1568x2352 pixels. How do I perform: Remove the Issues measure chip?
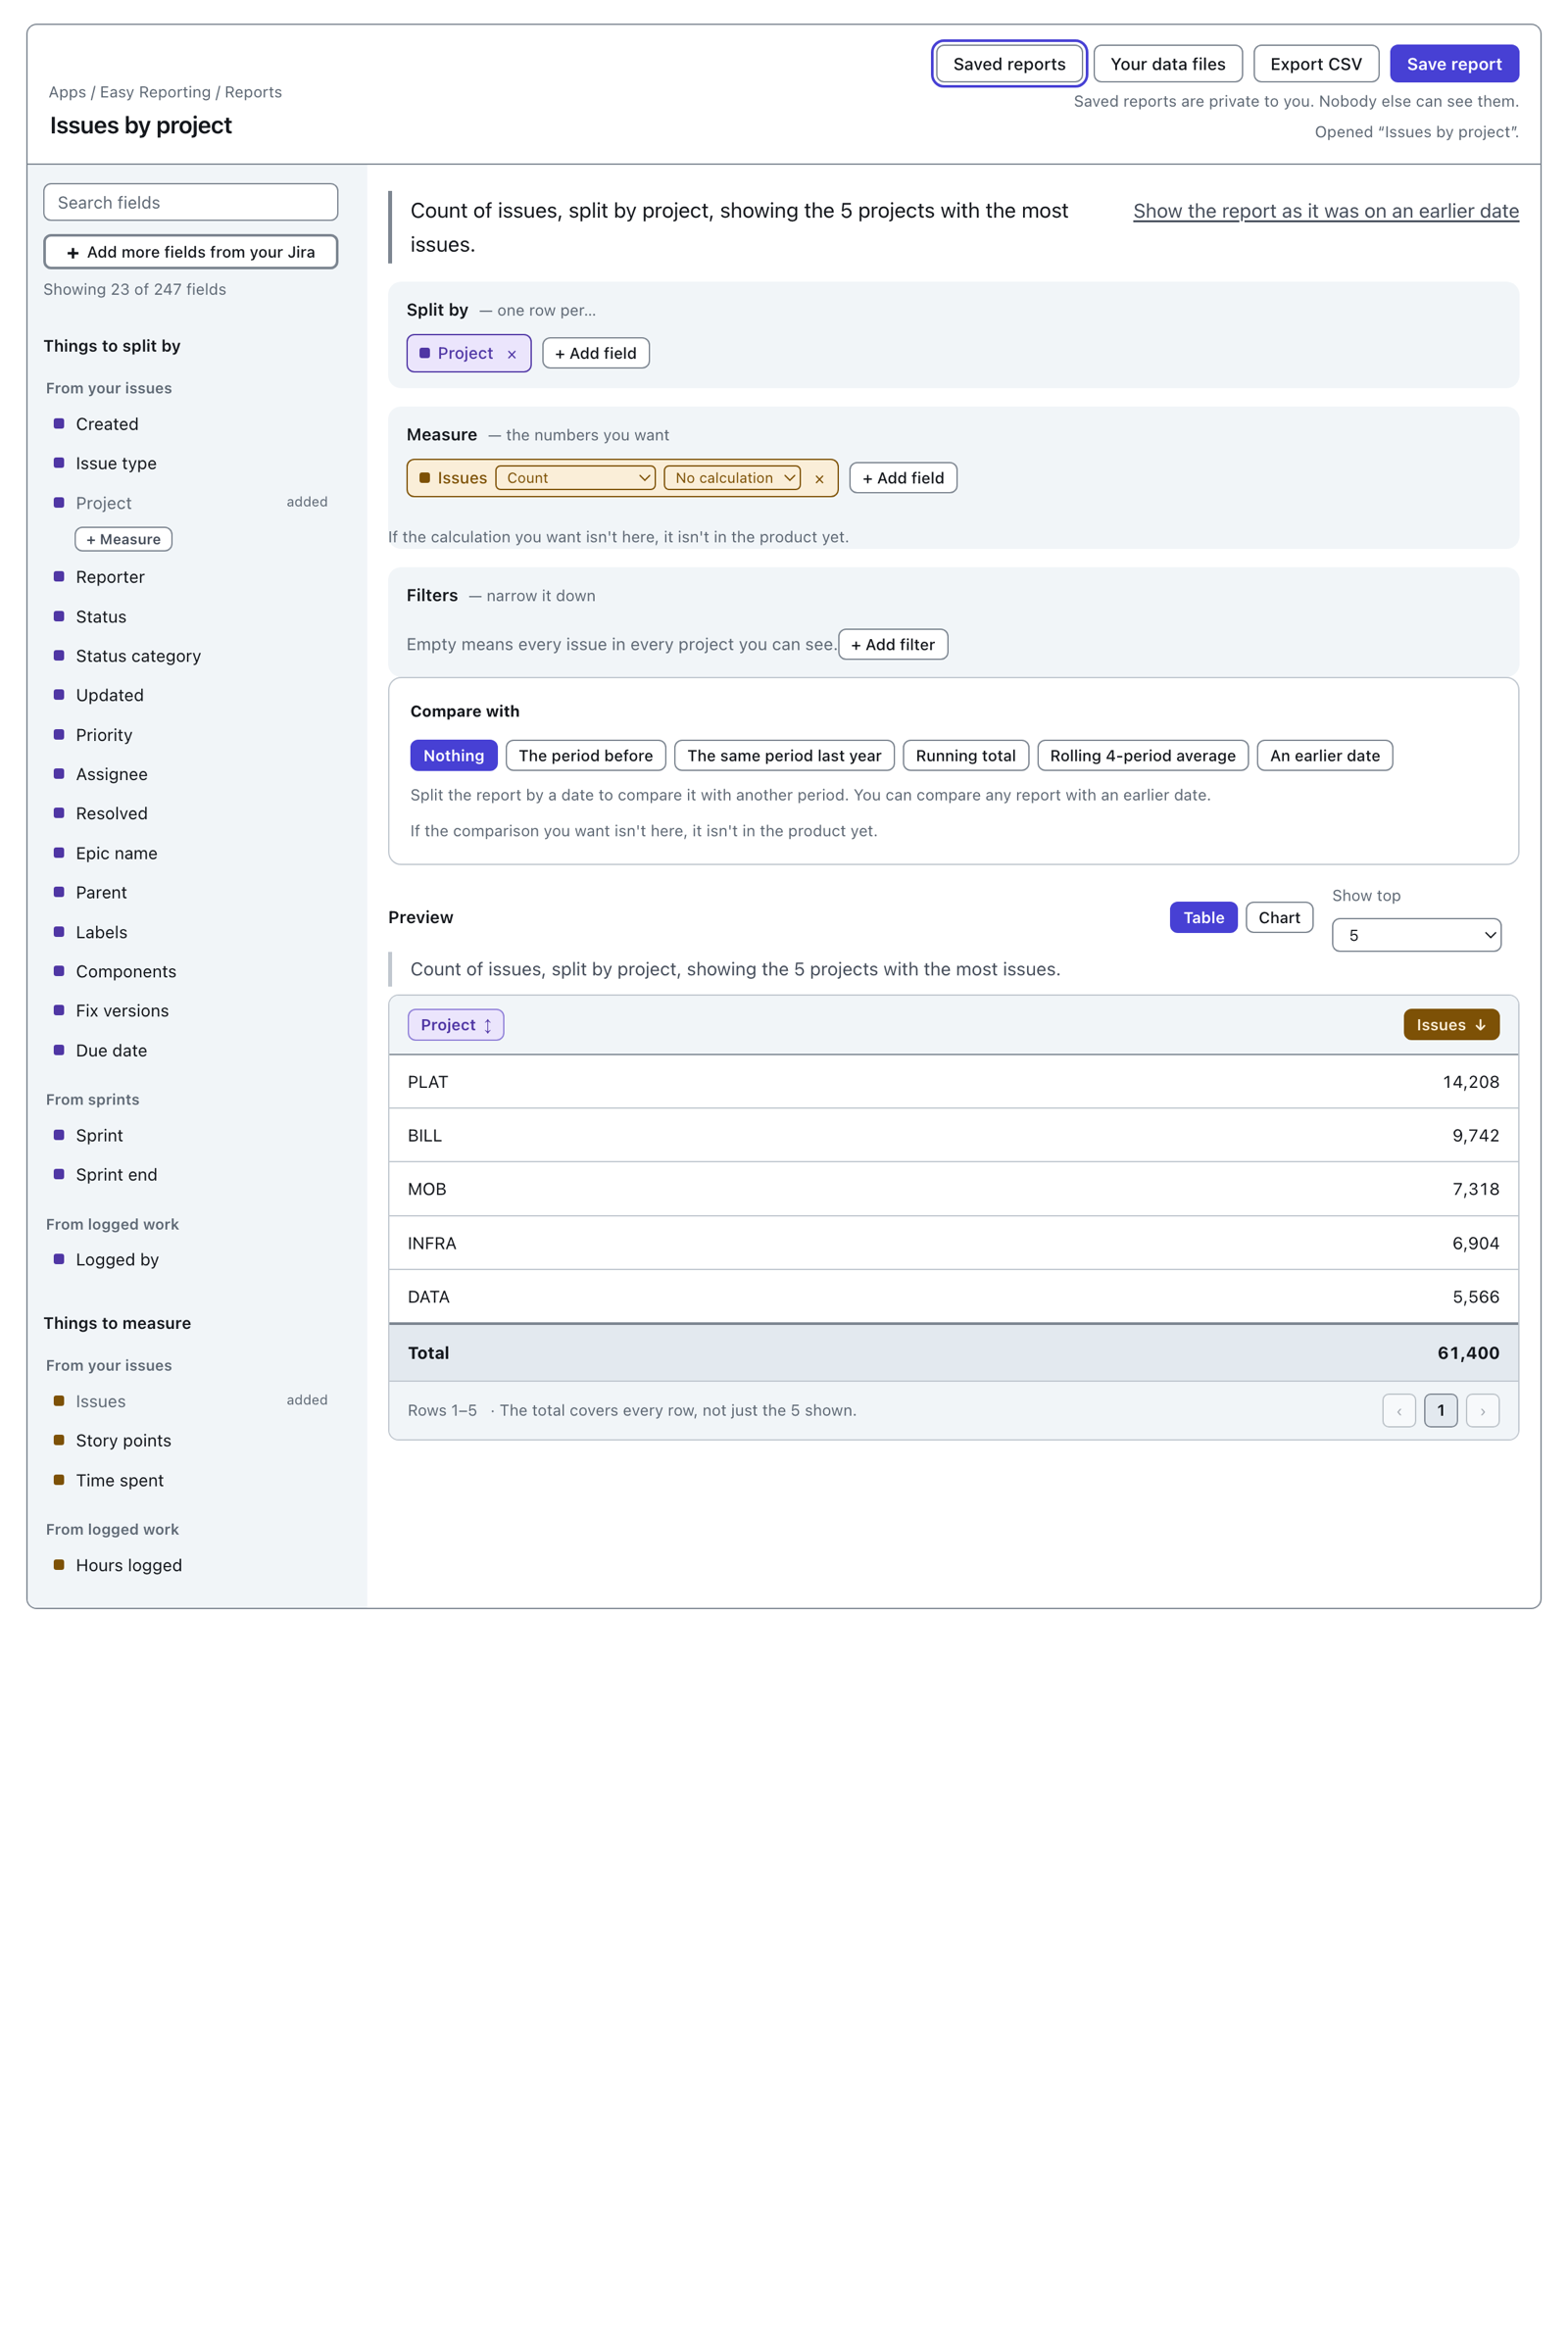click(x=819, y=479)
